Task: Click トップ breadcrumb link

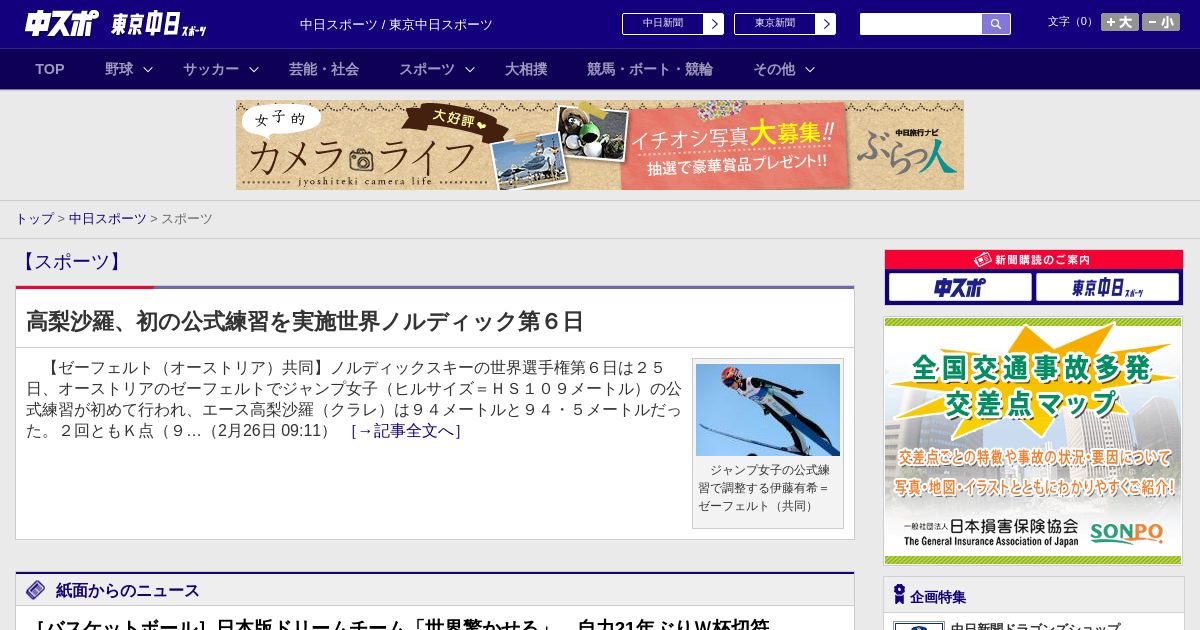Action: pyautogui.click(x=34, y=218)
